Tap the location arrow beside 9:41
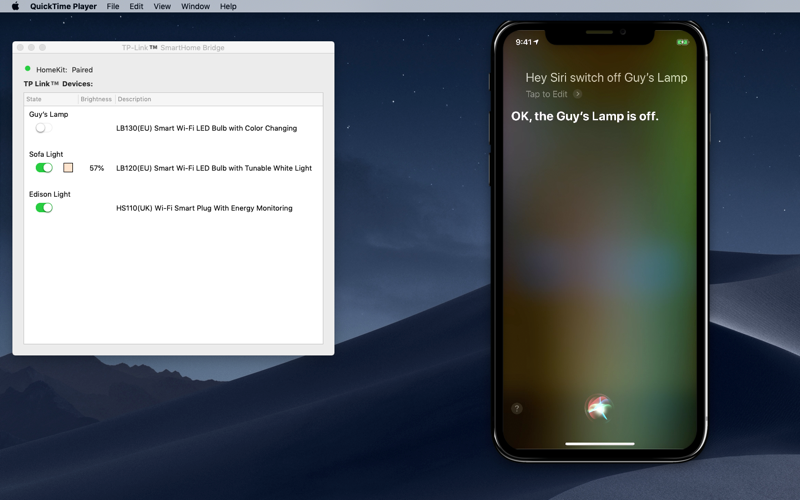This screenshot has height=500, width=800. (536, 42)
